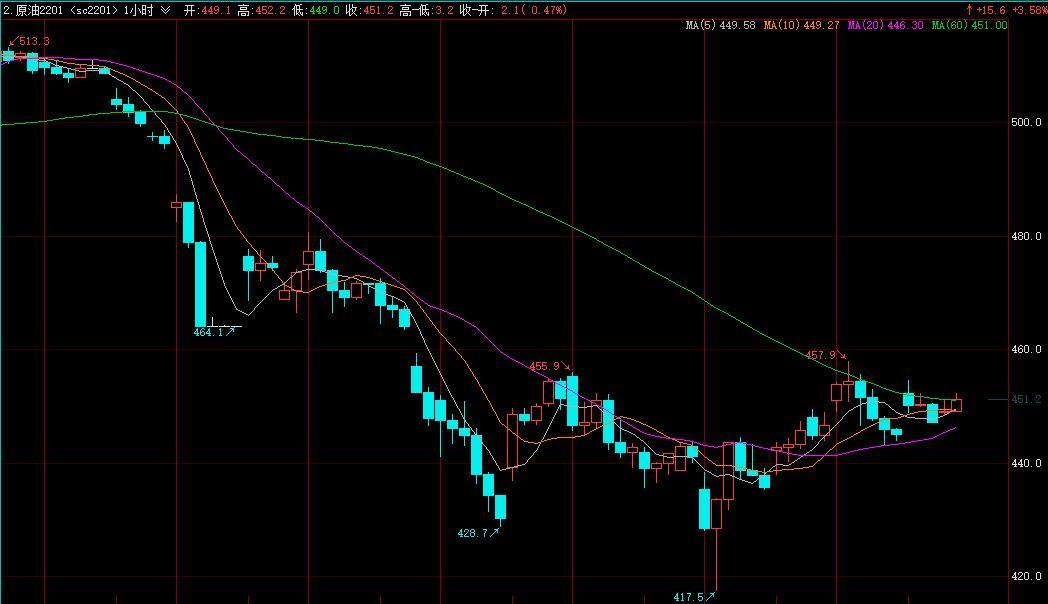Image resolution: width=1048 pixels, height=604 pixels.
Task: Click the 440.0 price axis label
Action: pyautogui.click(x=1027, y=463)
